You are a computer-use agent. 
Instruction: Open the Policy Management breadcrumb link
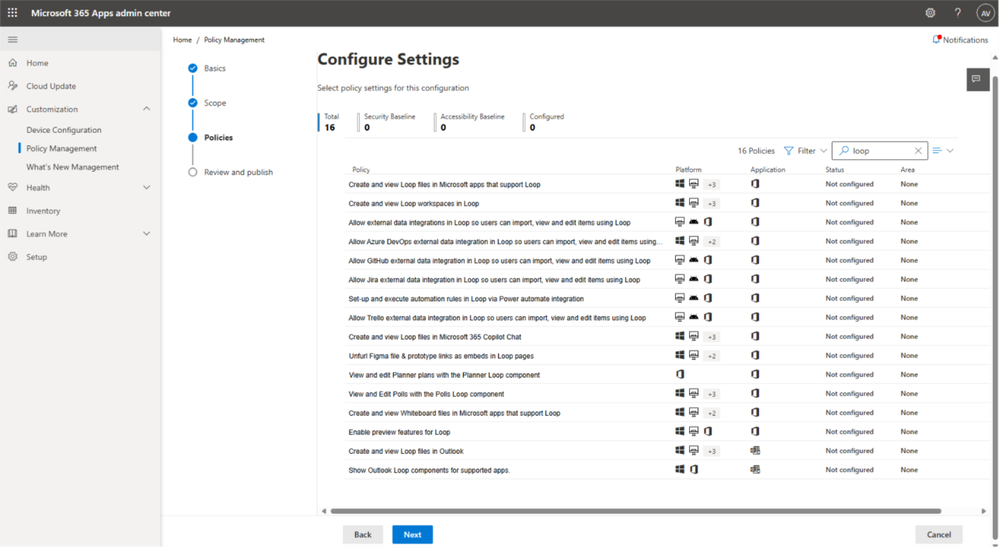[234, 39]
